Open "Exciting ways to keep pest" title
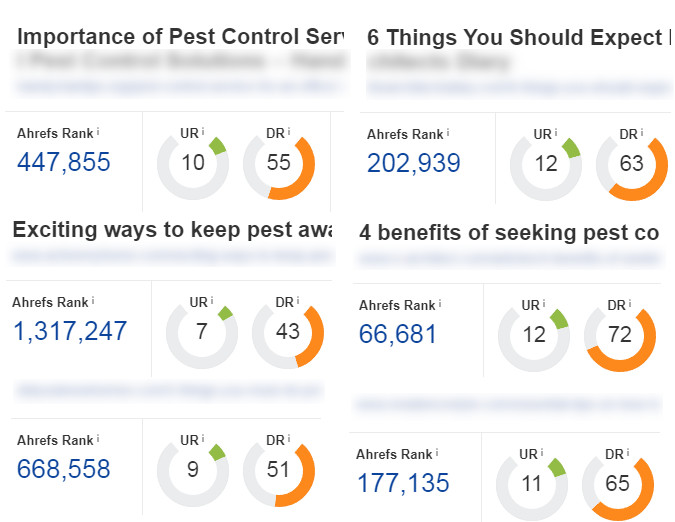Viewport: 675px width, 522px height. [x=166, y=229]
